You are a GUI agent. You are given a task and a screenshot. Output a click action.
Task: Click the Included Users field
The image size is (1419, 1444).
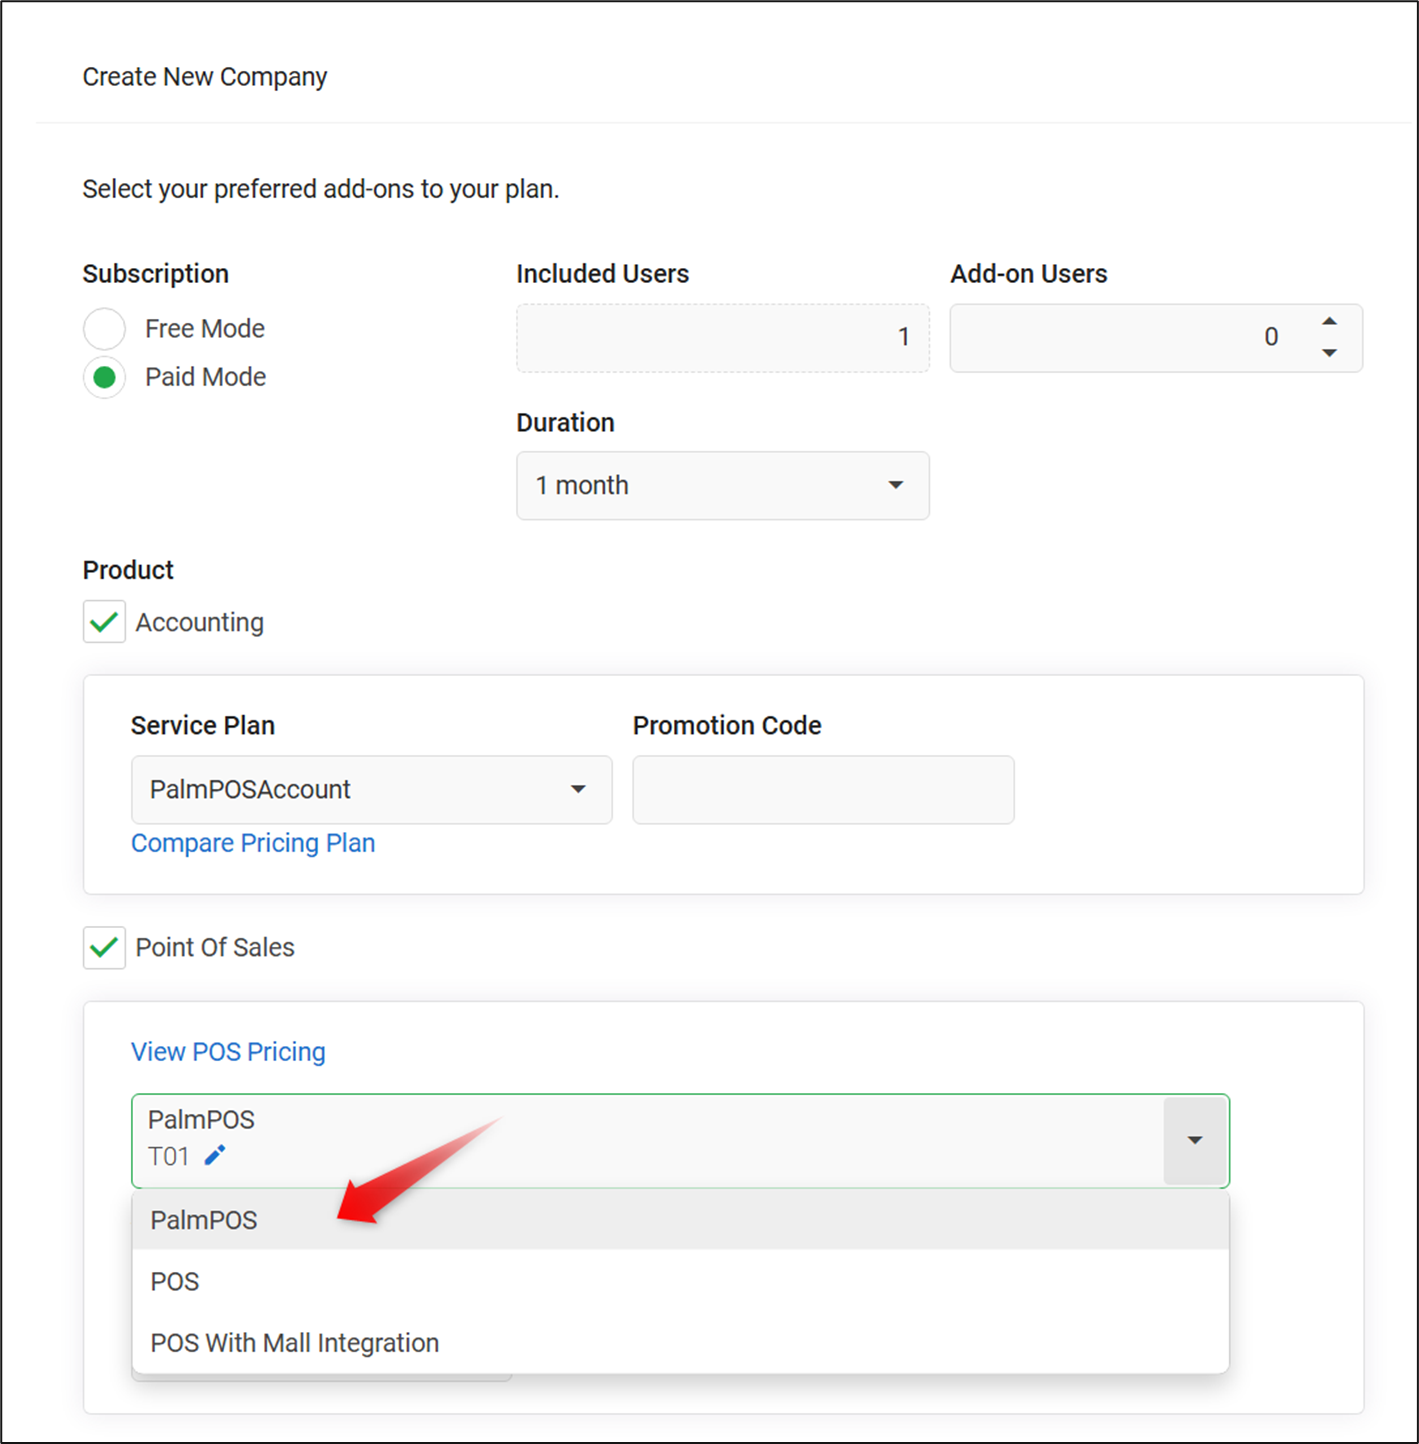pos(722,338)
